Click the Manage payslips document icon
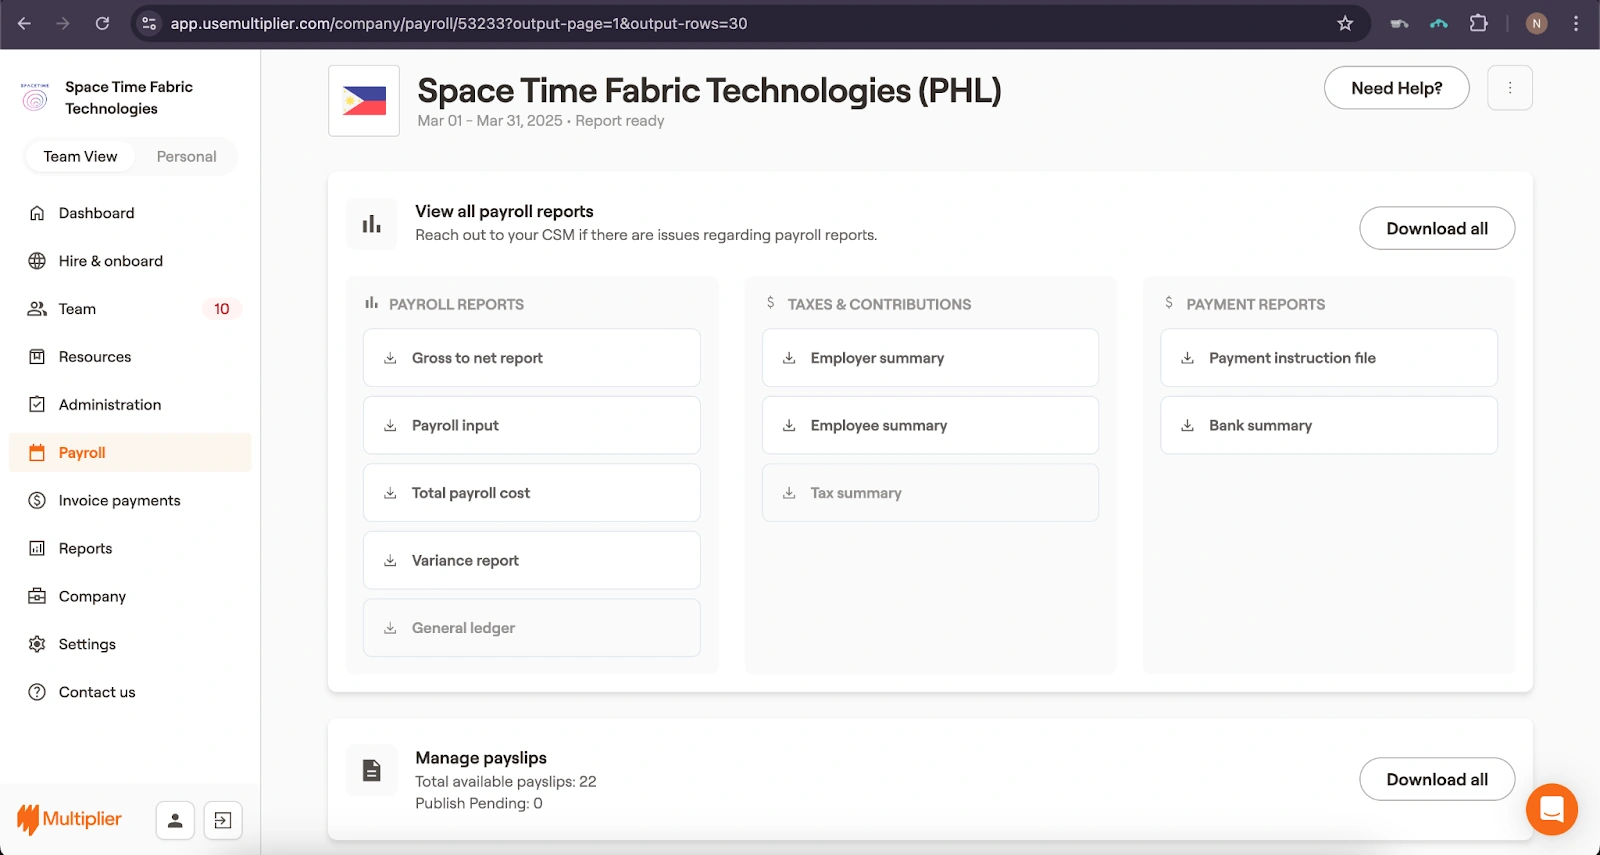 coord(372,770)
